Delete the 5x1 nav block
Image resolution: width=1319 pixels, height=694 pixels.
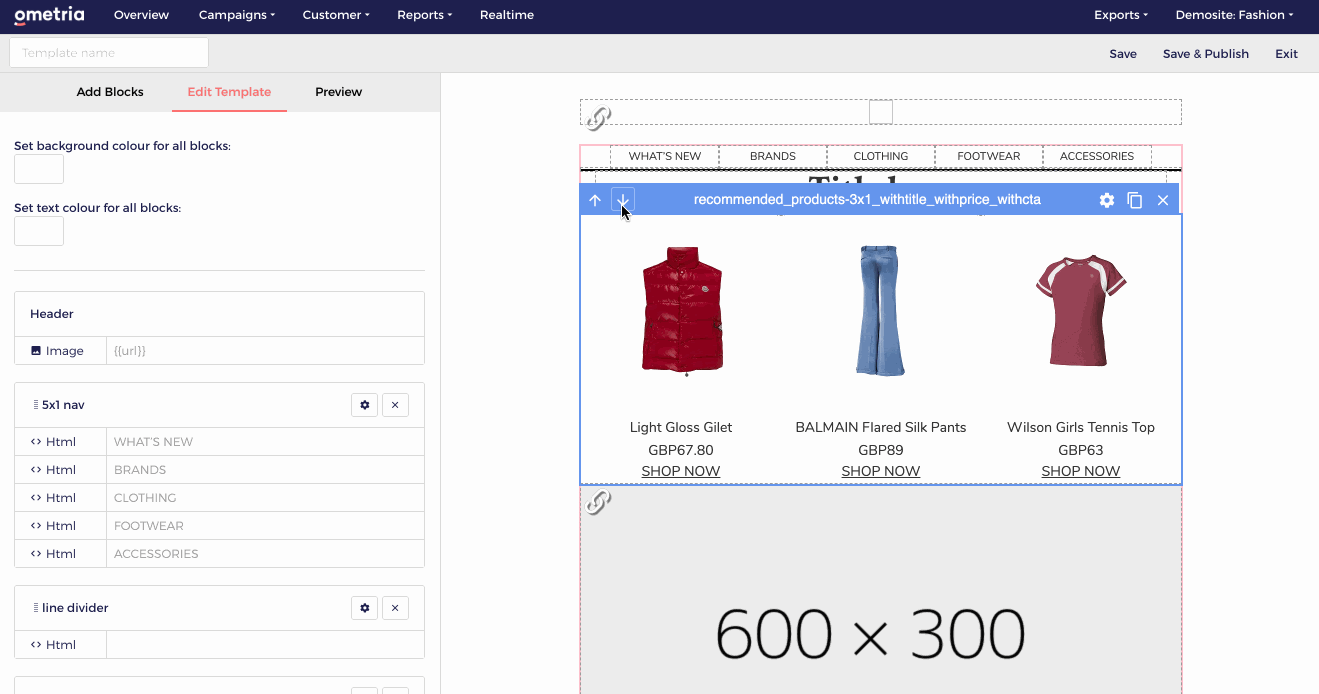(395, 405)
